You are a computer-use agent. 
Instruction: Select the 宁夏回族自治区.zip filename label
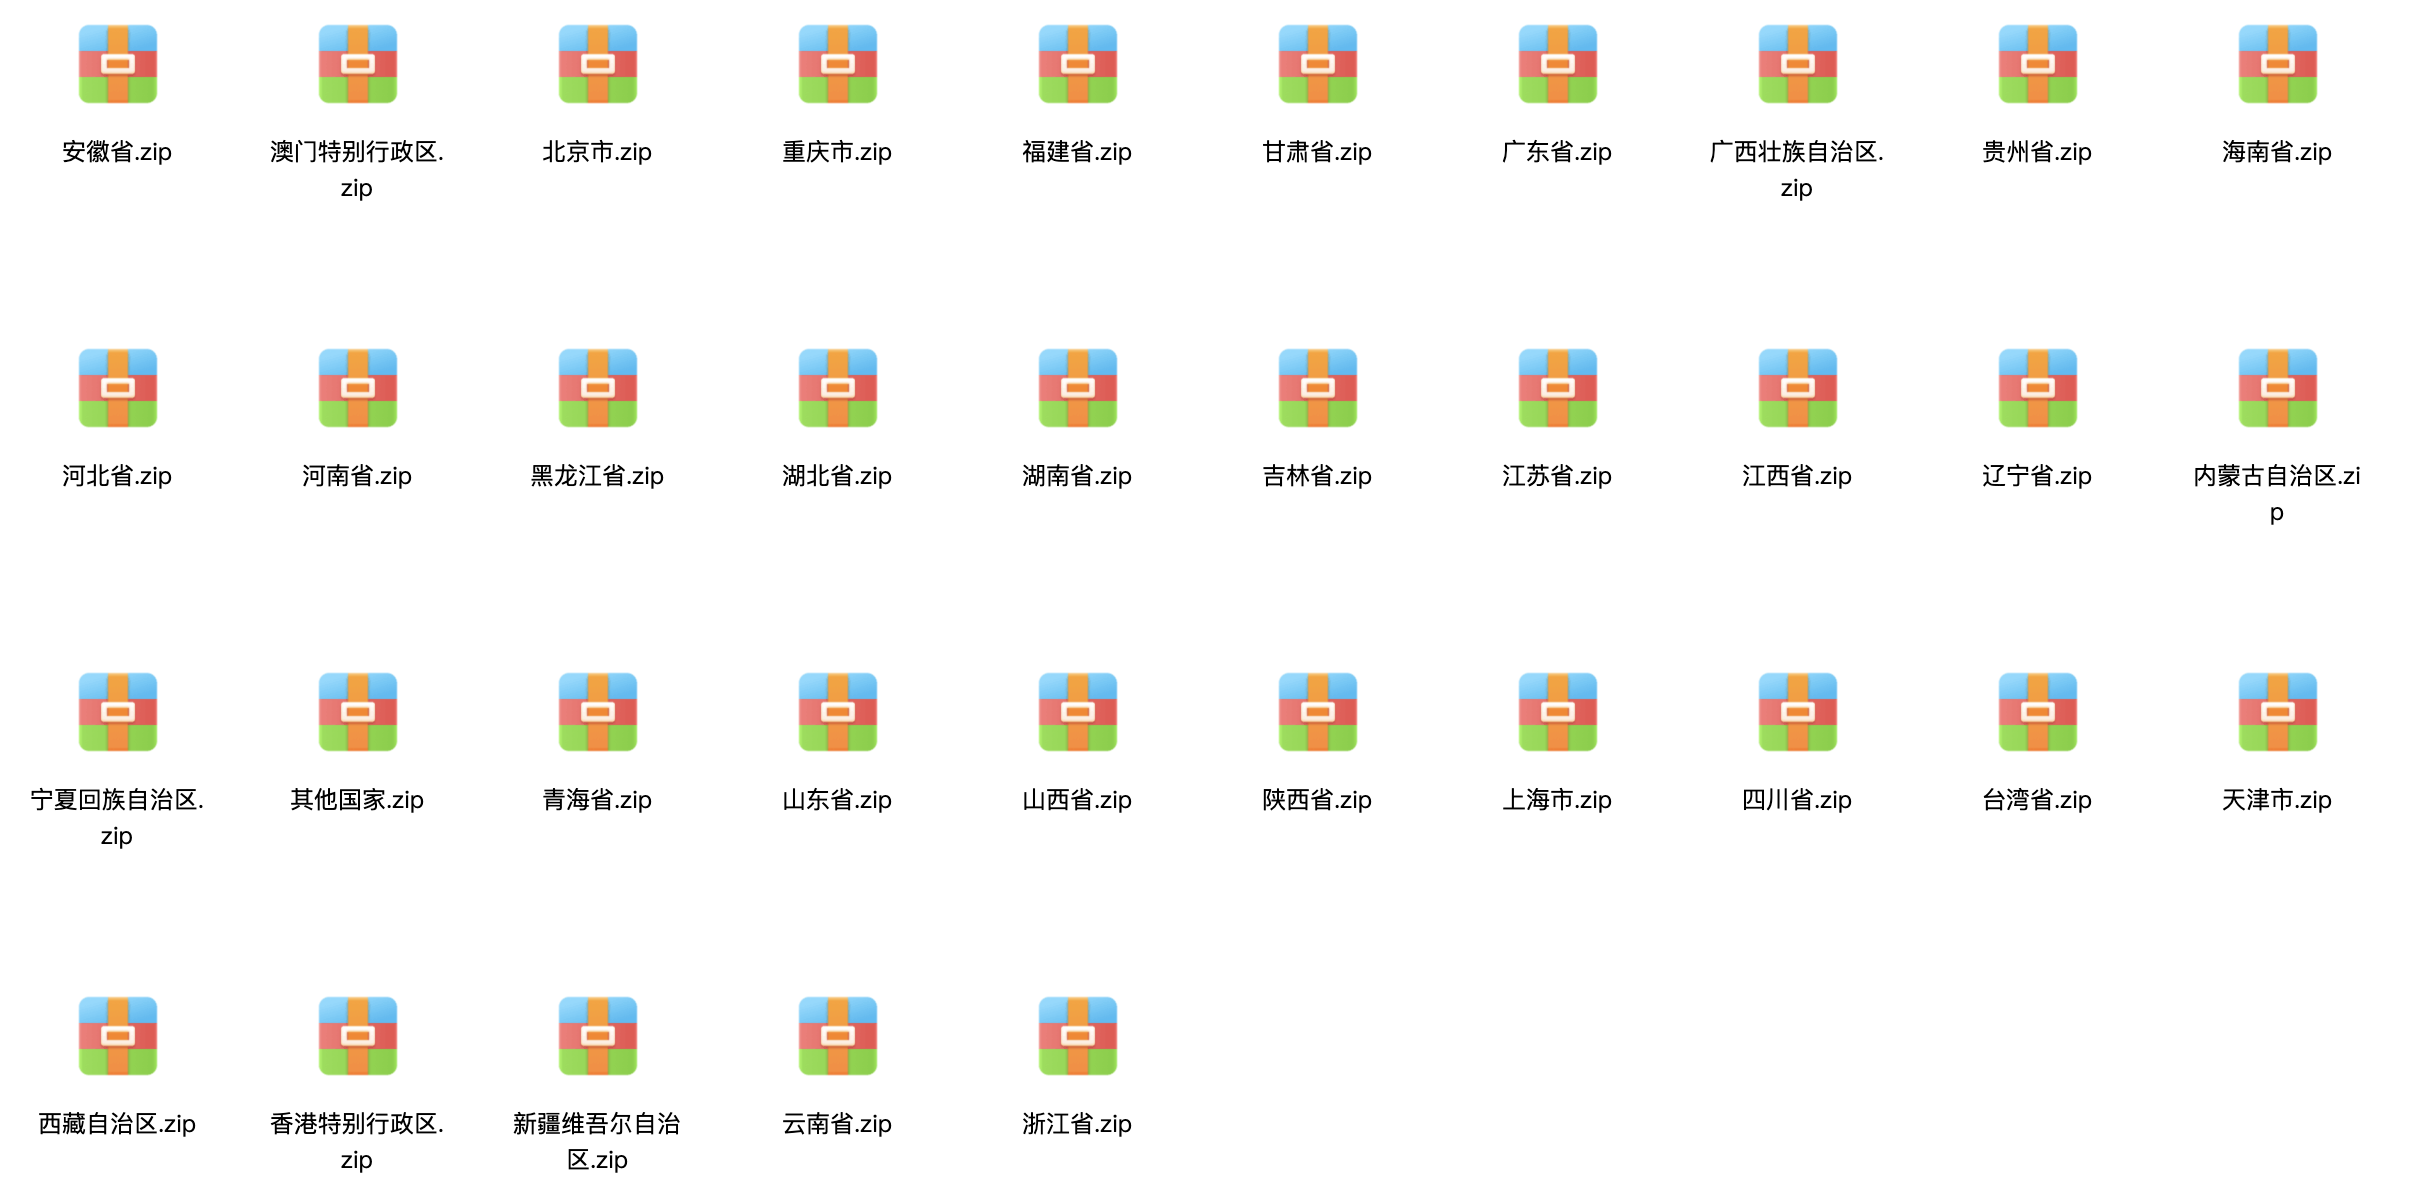[117, 817]
